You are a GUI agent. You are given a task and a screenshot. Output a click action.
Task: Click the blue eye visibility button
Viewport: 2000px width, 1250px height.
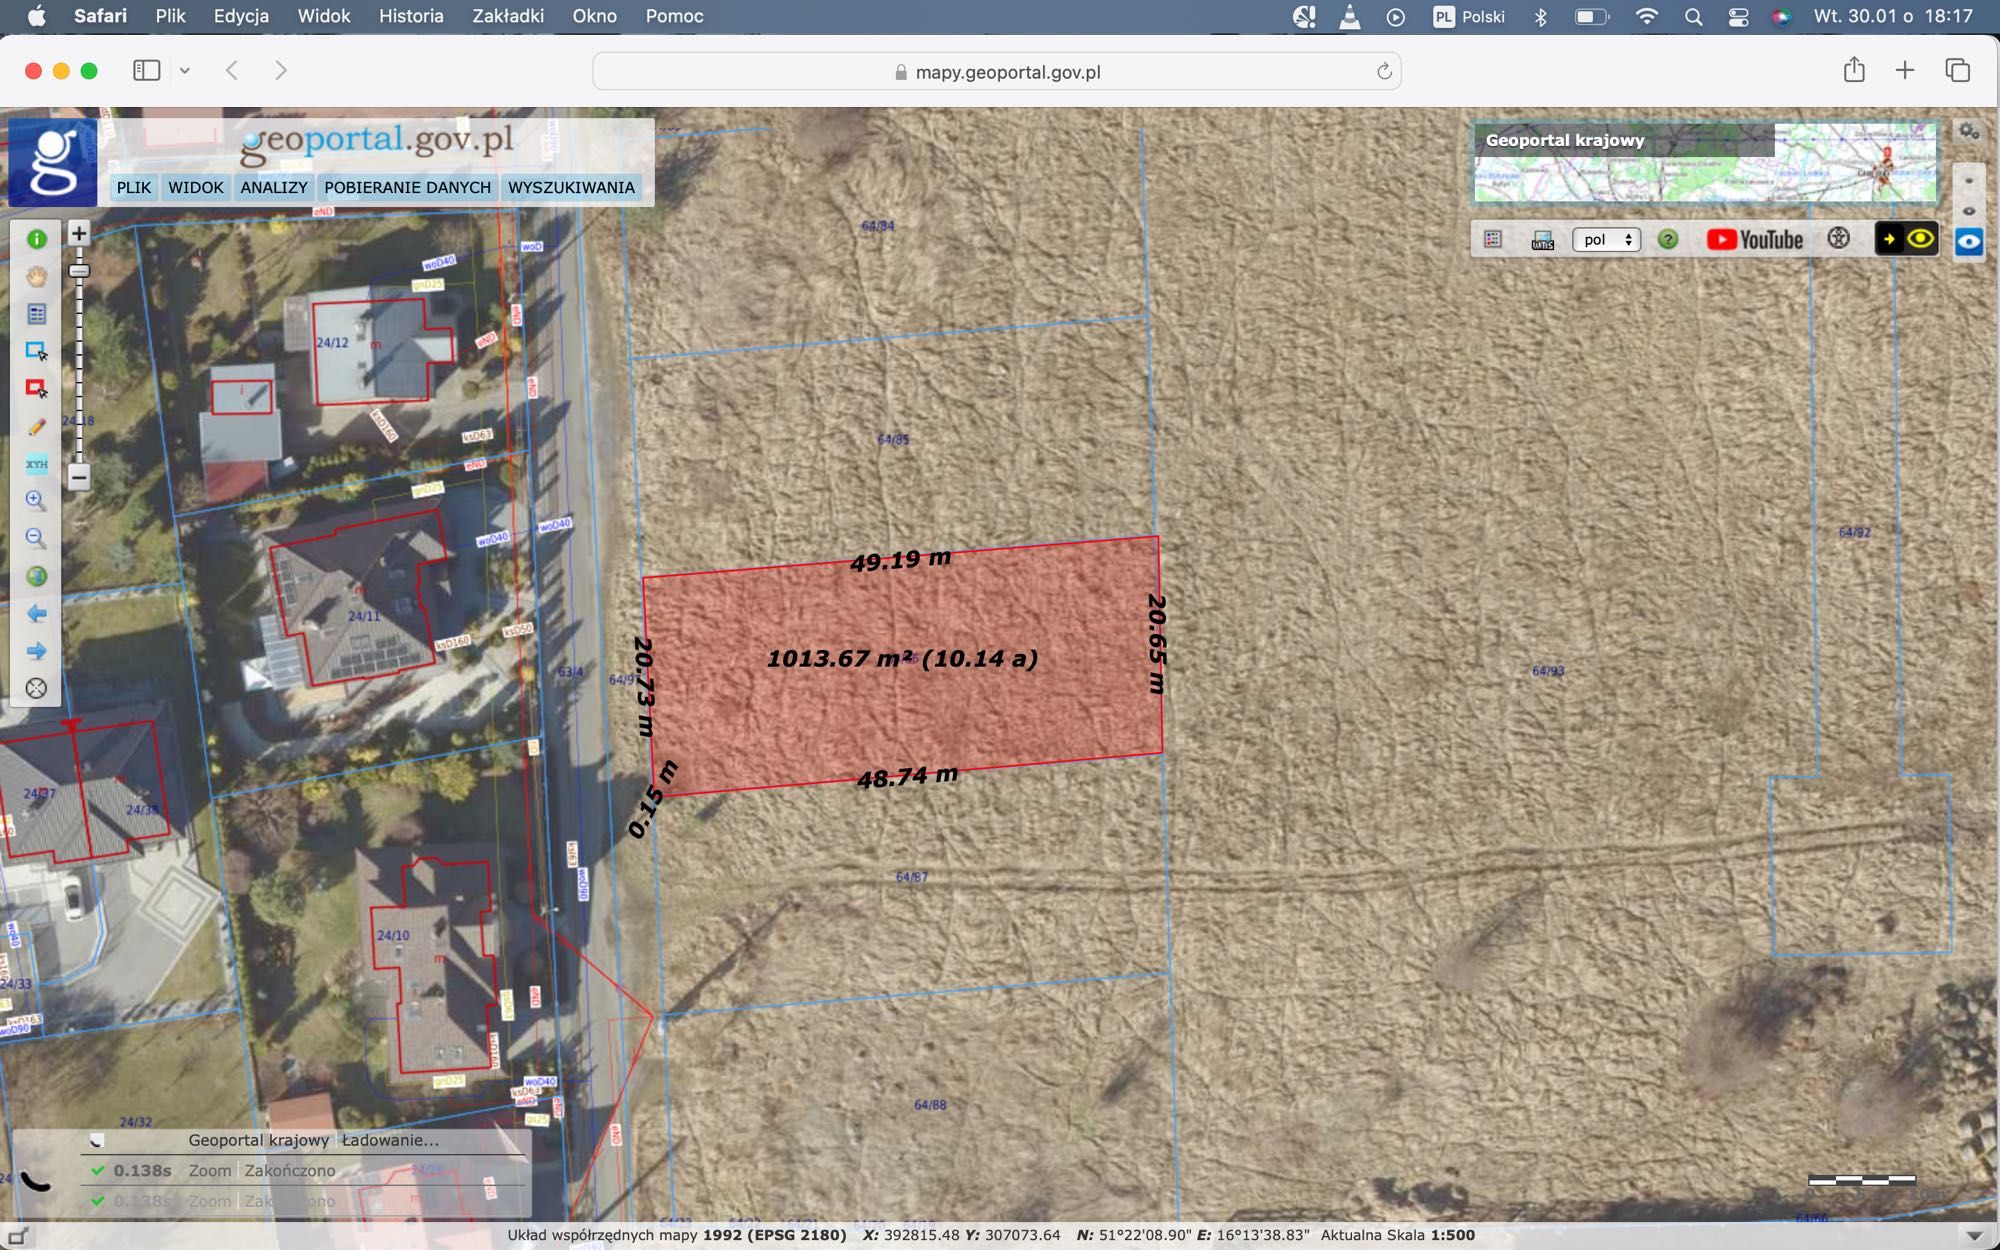tap(1969, 243)
